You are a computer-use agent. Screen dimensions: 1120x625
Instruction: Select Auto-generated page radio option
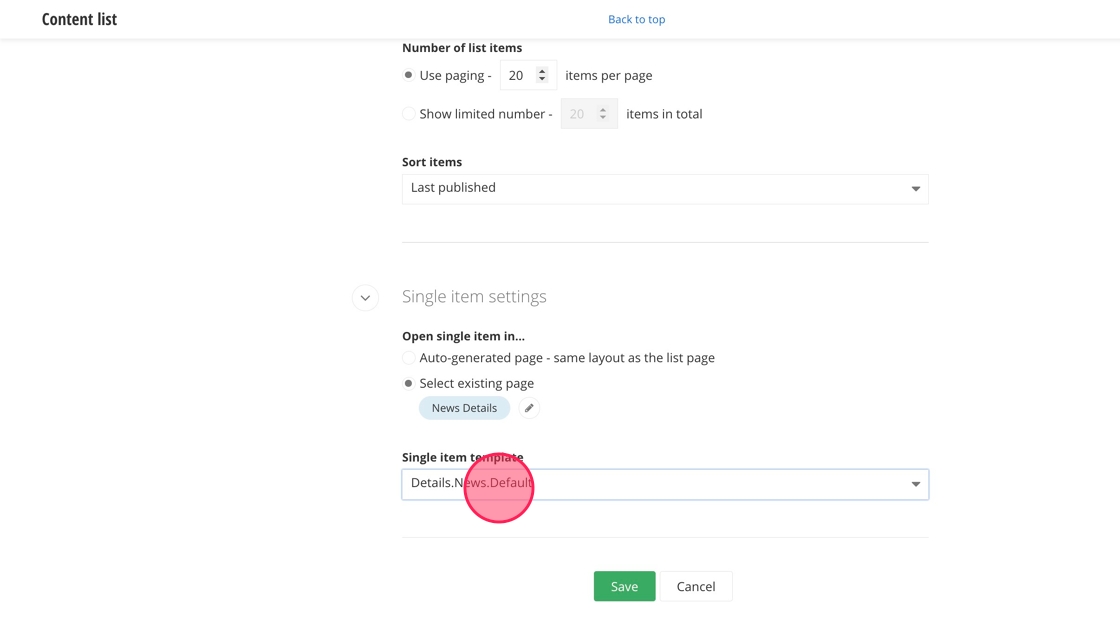click(x=409, y=358)
